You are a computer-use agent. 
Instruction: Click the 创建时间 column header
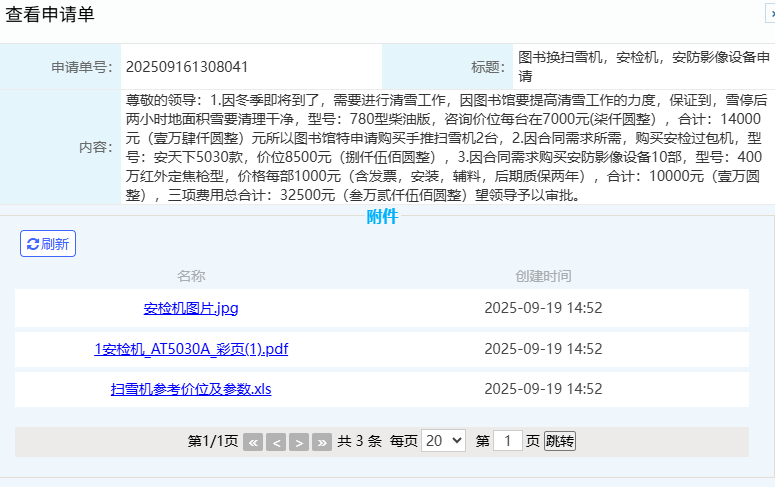point(543,276)
